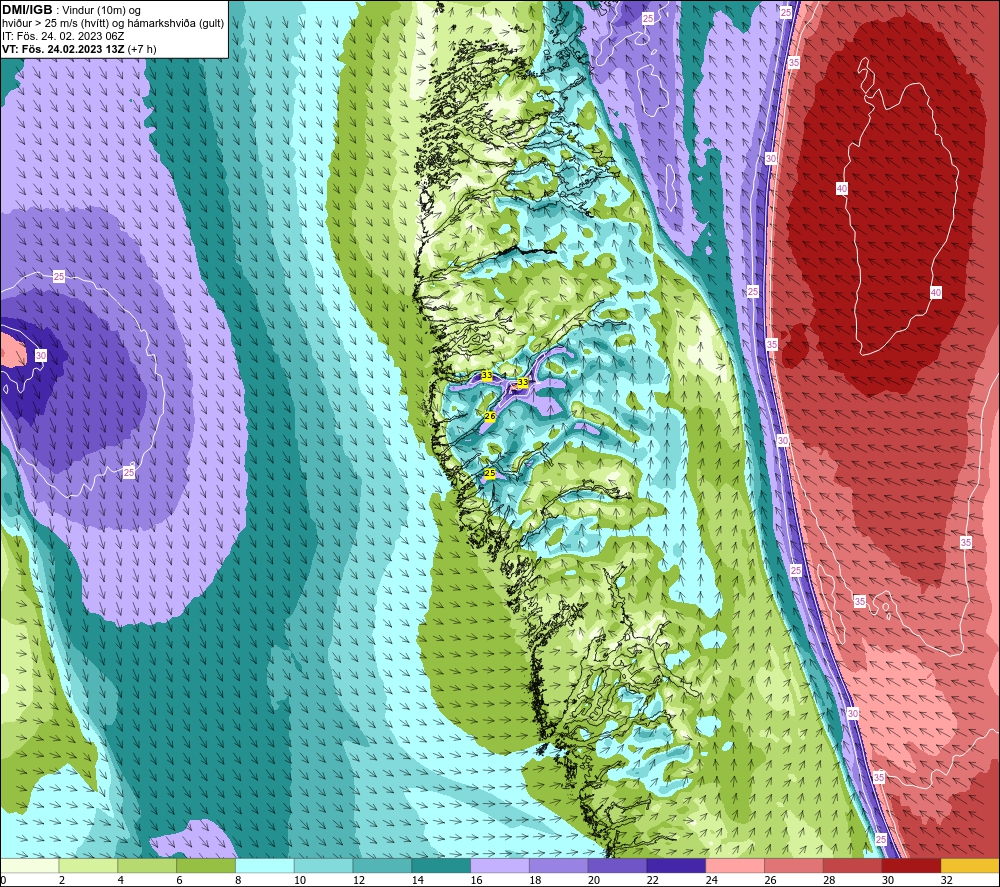This screenshot has width=1000, height=887.
Task: Select the orange-yellow above 32 m/s legend swatch
Action: [x=970, y=865]
